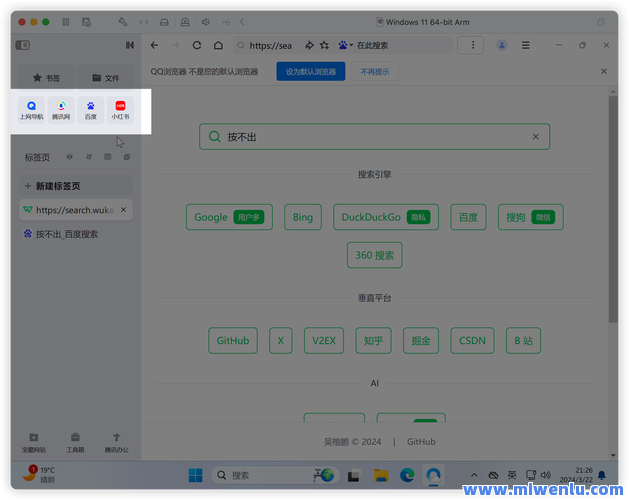Go back with the browser back arrow

tap(154, 45)
